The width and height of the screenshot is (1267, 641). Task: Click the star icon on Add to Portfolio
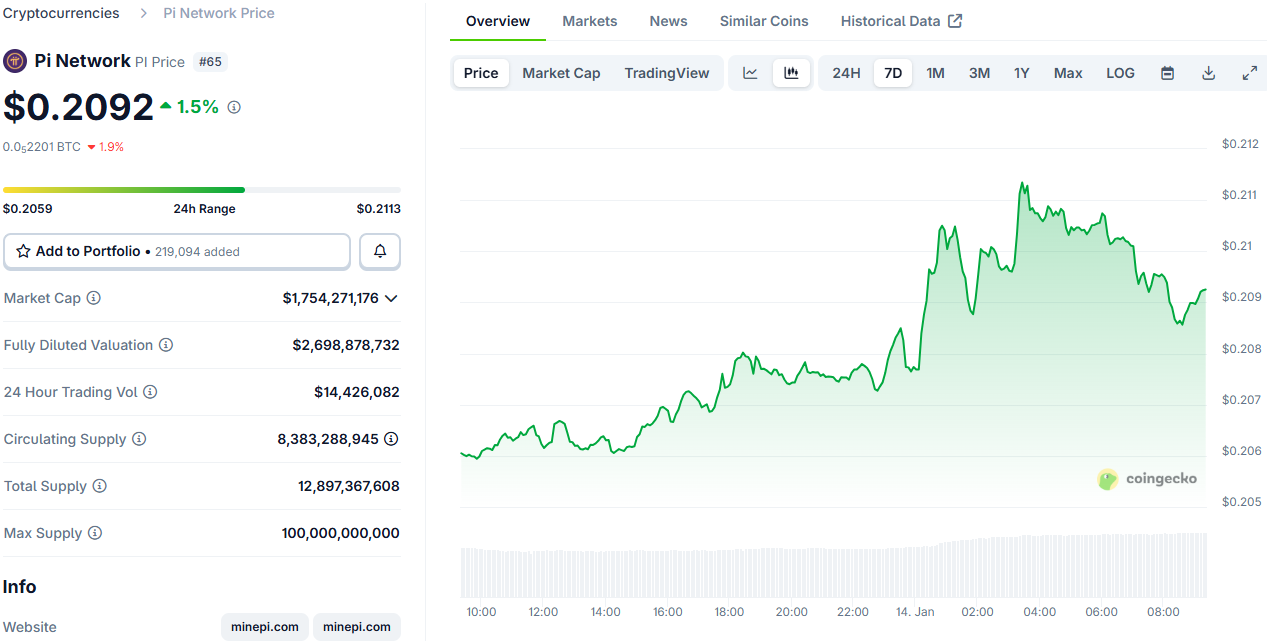[x=21, y=251]
